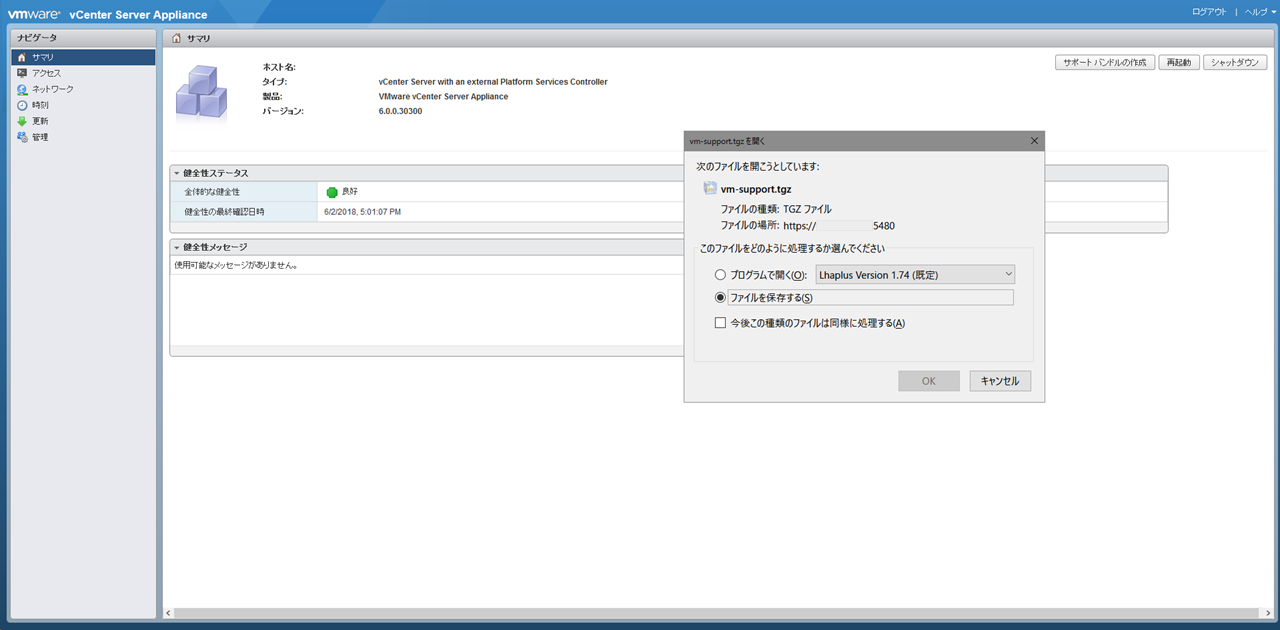1280x630 pixels.
Task: Open the アクセス navigator item
Action: (84, 73)
